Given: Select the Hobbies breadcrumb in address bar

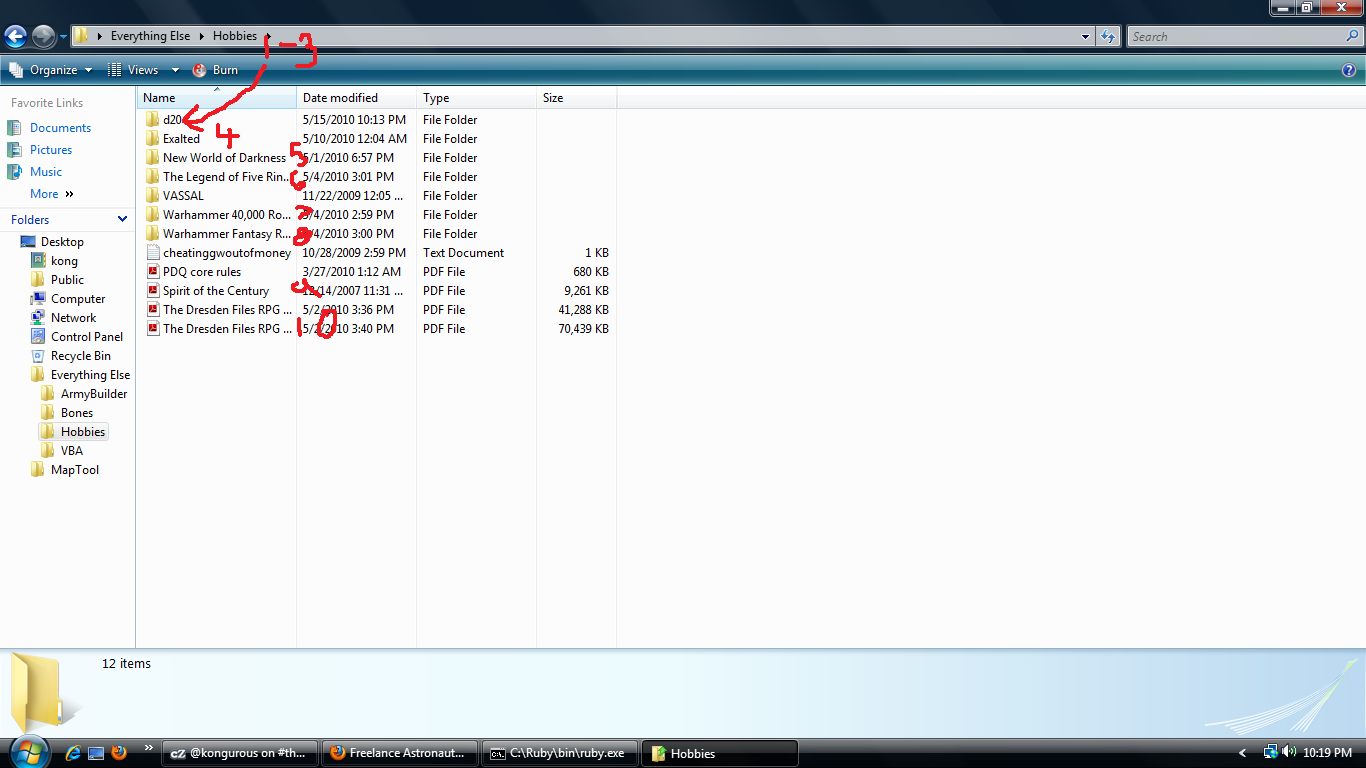Looking at the screenshot, I should click(x=235, y=36).
